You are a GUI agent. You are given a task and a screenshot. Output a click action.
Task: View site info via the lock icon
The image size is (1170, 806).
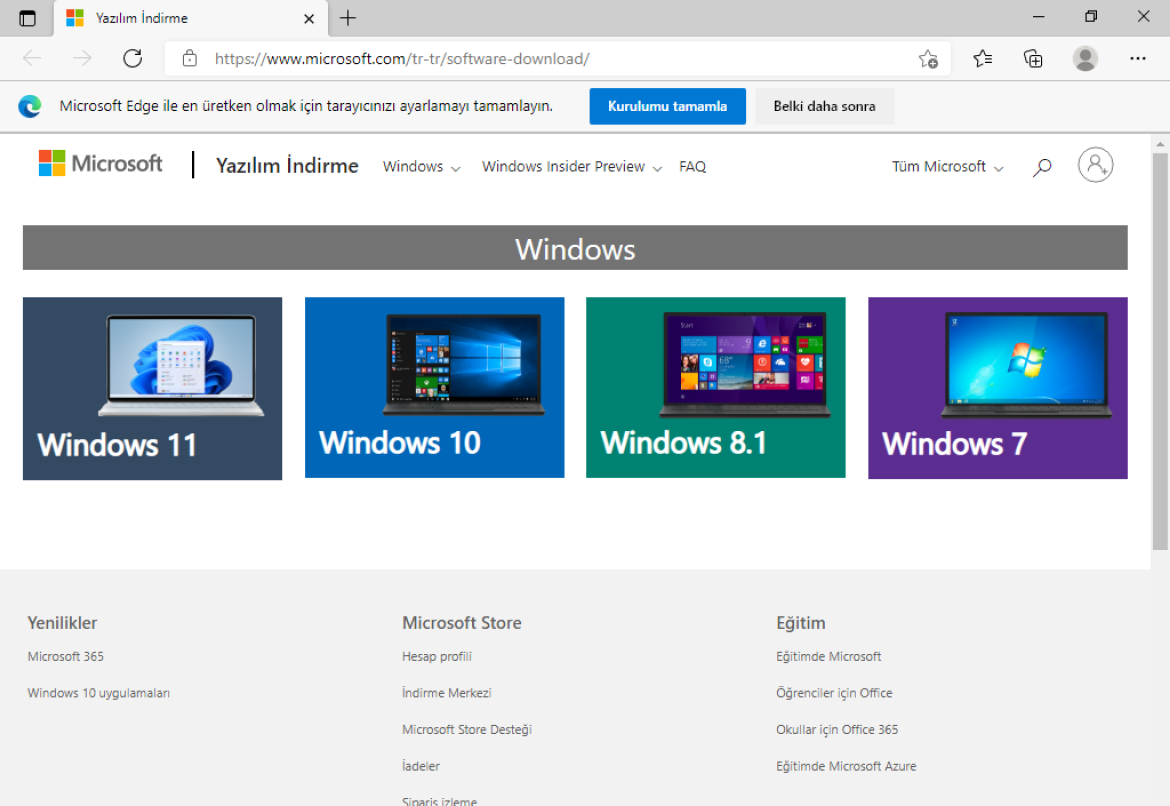coord(190,58)
